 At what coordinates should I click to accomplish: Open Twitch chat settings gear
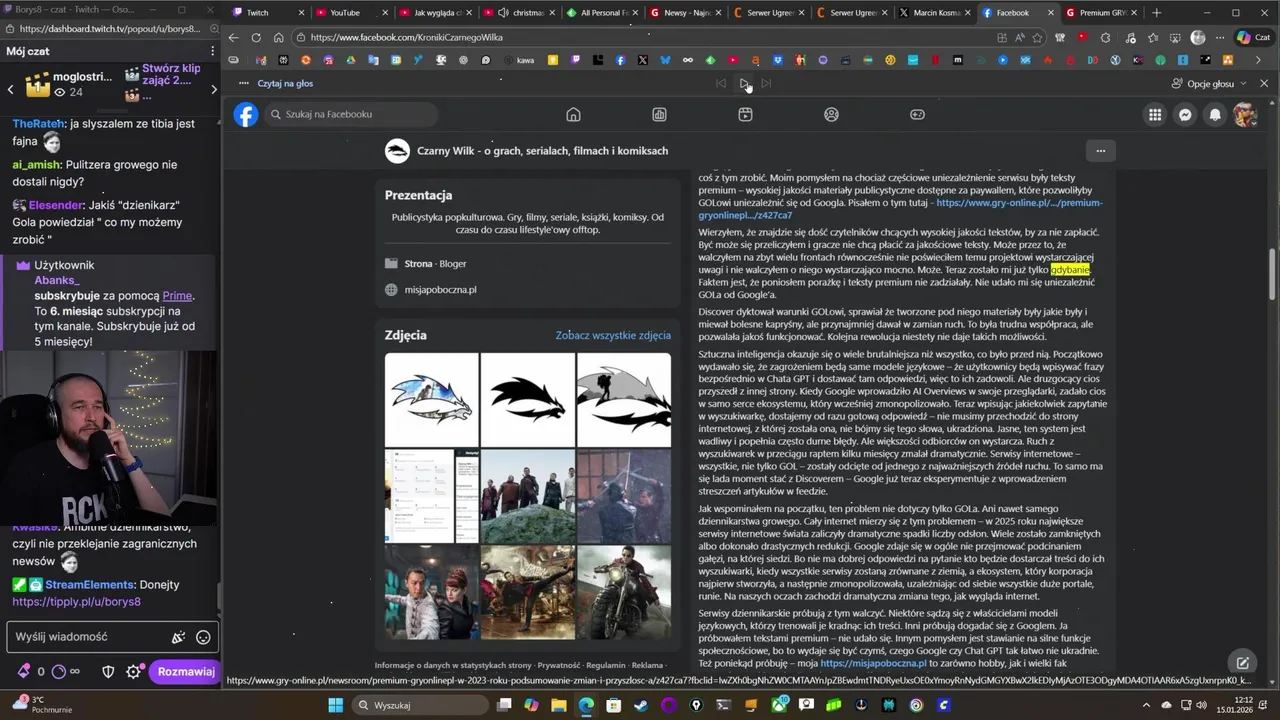click(x=134, y=672)
